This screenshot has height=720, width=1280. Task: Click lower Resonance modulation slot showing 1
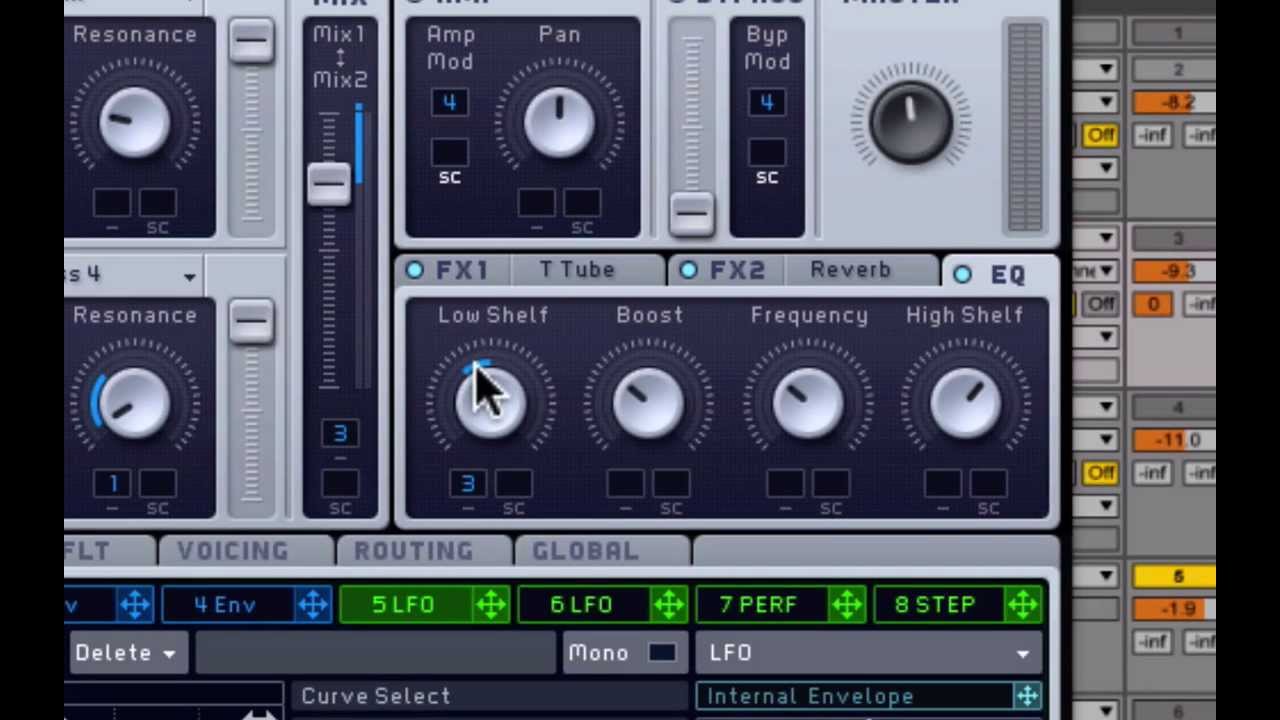[112, 484]
